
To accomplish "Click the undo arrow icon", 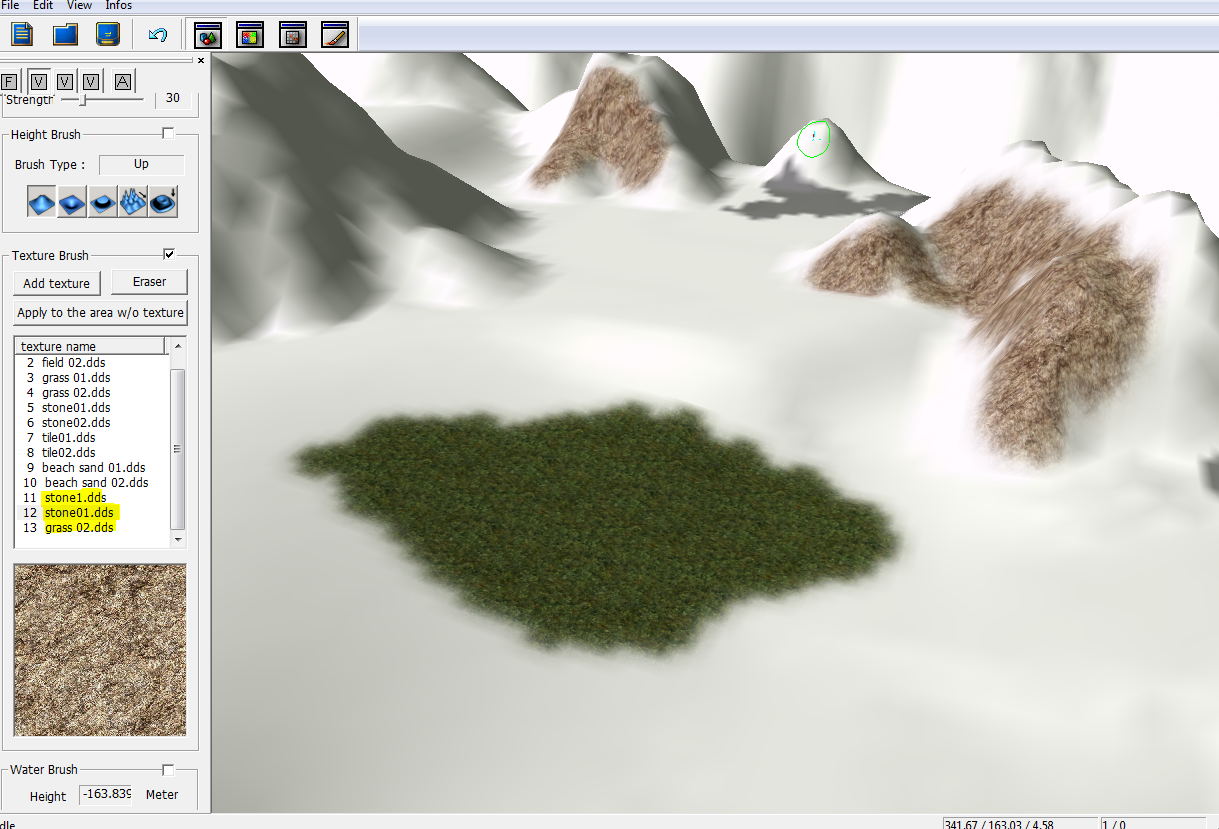I will tap(157, 35).
